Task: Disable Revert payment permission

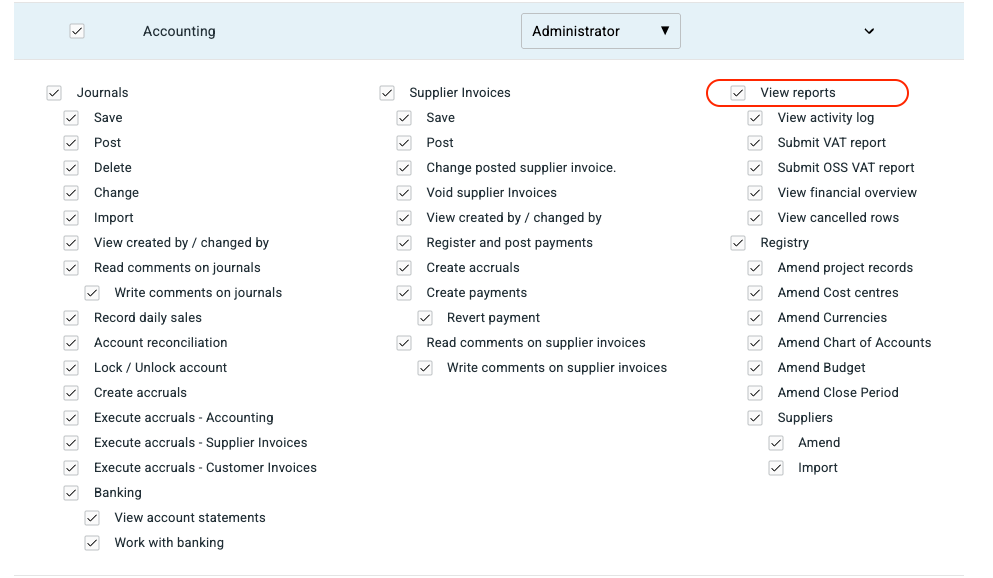Action: (425, 318)
